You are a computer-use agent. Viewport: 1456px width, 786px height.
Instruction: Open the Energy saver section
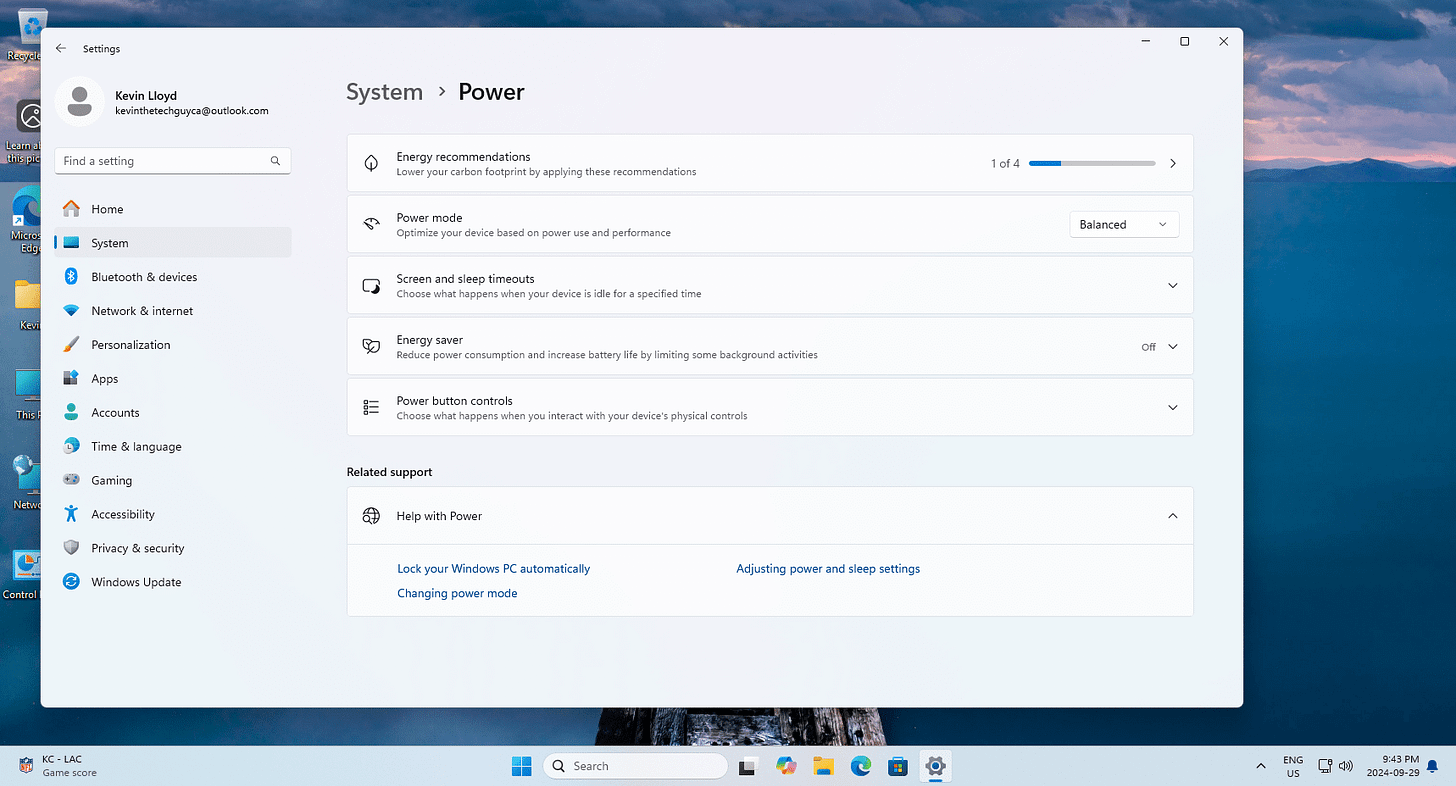point(770,346)
